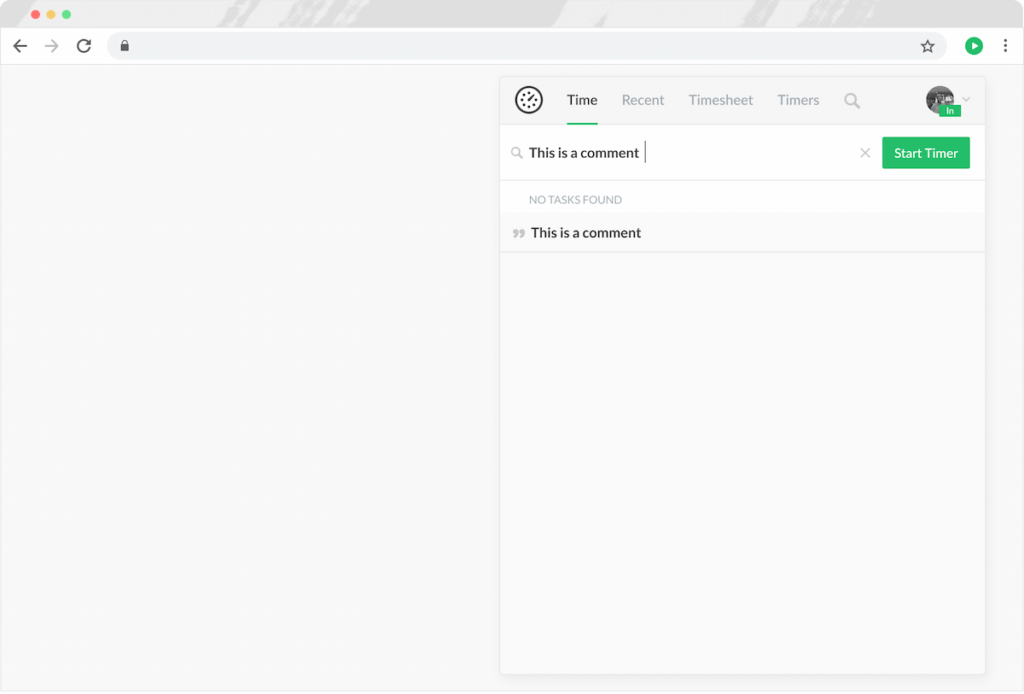Switch to the Recent tab
Screen dimensions: 1024x694
(x=643, y=100)
